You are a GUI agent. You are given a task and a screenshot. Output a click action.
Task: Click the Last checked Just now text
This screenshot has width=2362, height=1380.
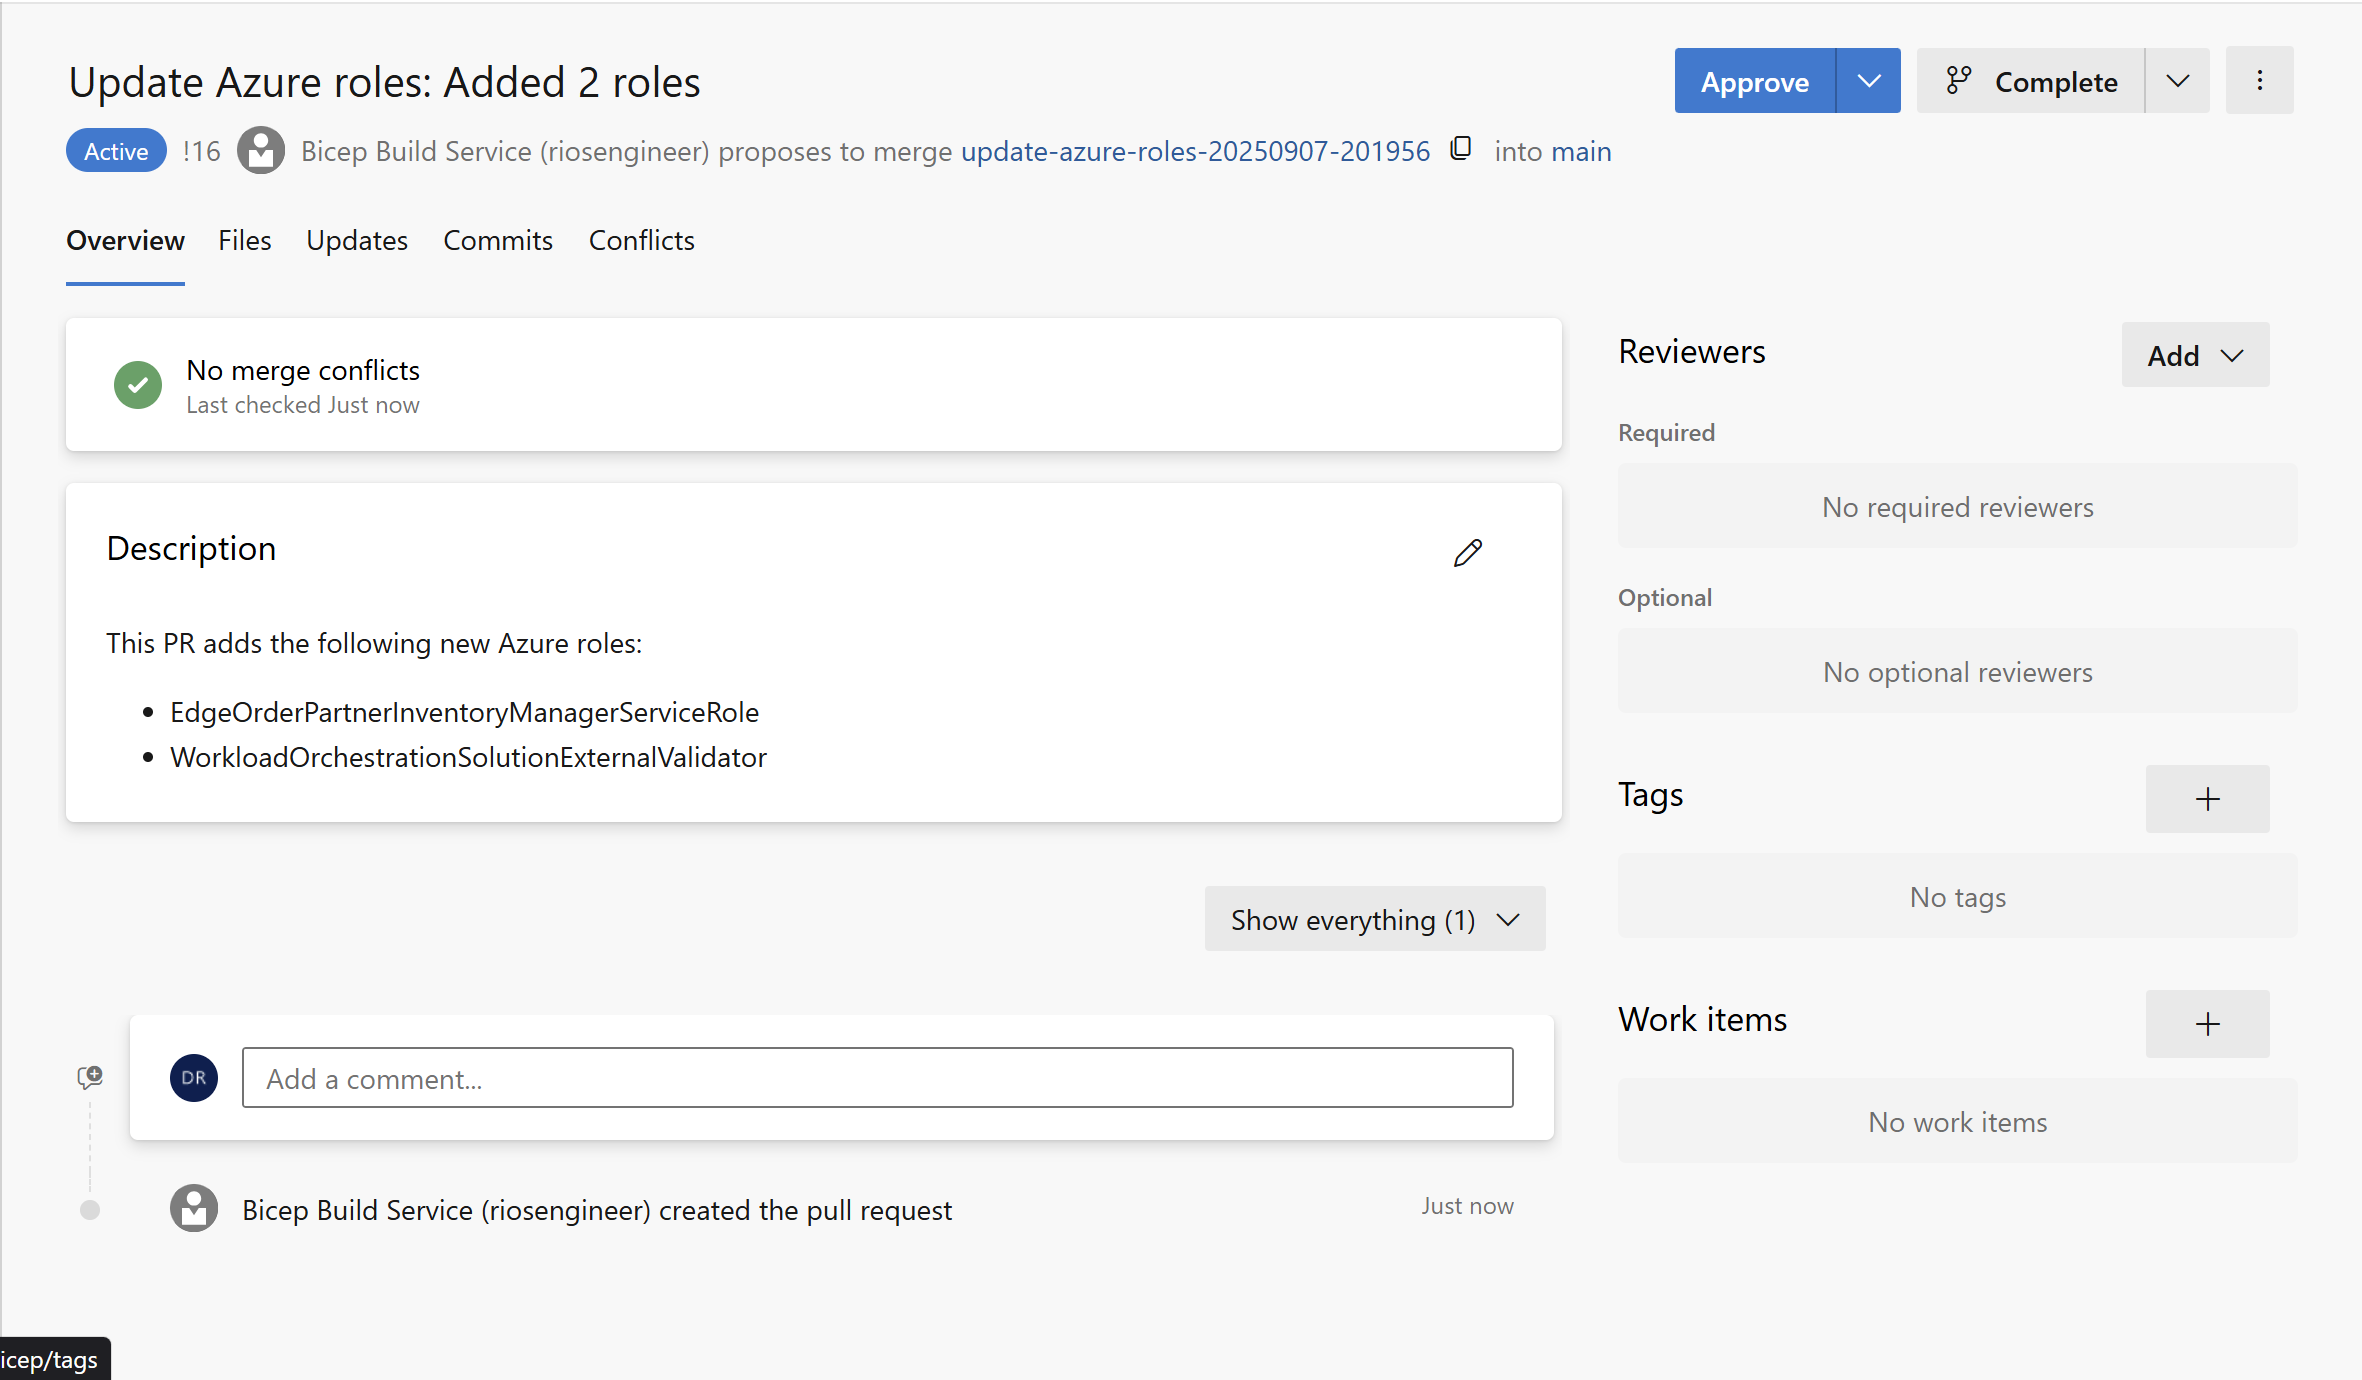pyautogui.click(x=302, y=405)
